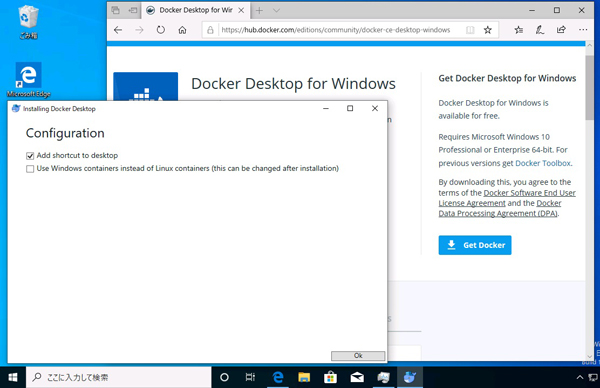This screenshot has width=600, height=388.
Task: Close the Installing Docker Desktop window
Action: pyautogui.click(x=375, y=108)
